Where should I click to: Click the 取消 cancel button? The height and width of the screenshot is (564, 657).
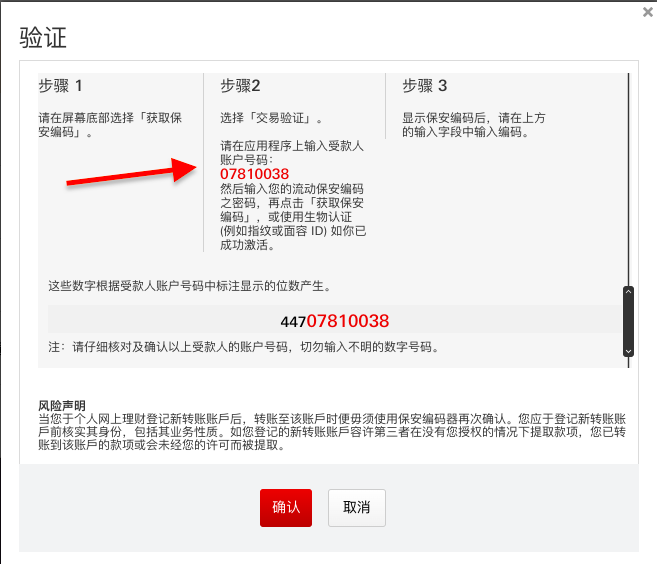coord(357,507)
